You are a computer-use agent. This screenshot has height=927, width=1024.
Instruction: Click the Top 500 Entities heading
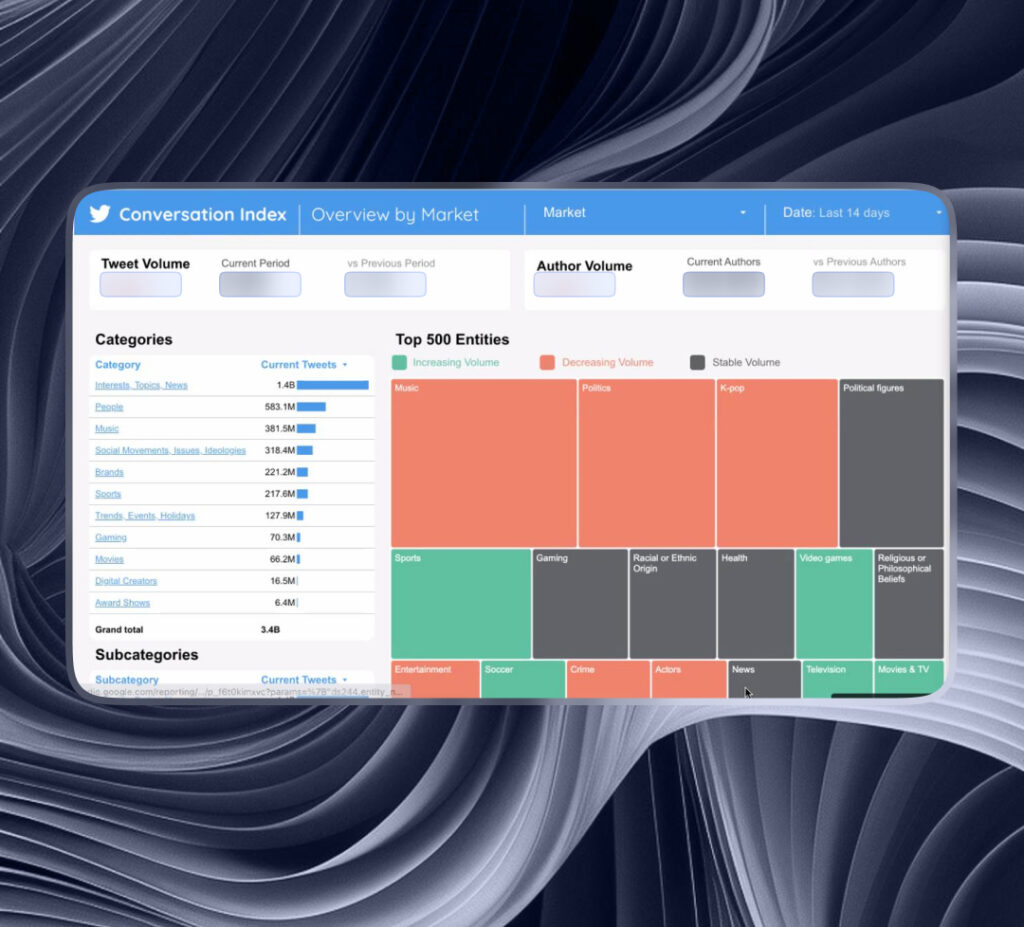pyautogui.click(x=452, y=340)
